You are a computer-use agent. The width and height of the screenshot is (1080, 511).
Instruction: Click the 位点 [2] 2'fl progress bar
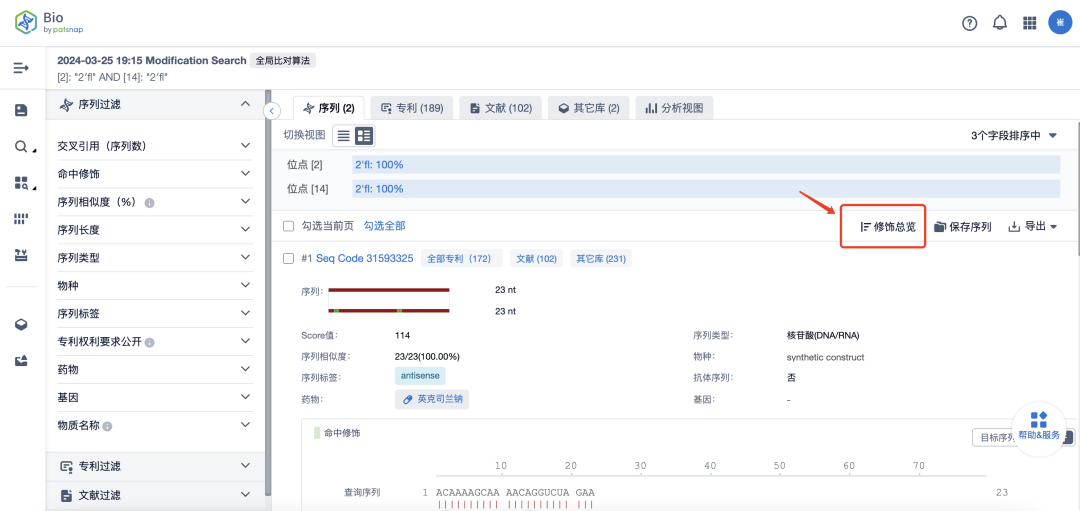[x=705, y=165]
